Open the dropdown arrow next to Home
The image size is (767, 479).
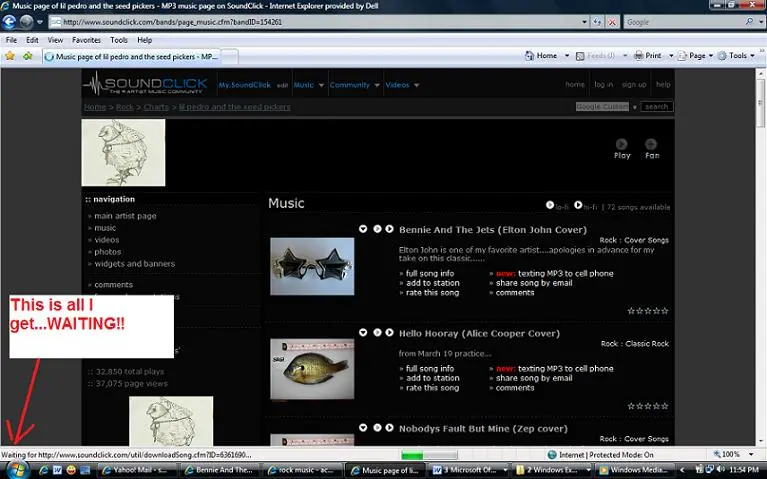coord(567,56)
